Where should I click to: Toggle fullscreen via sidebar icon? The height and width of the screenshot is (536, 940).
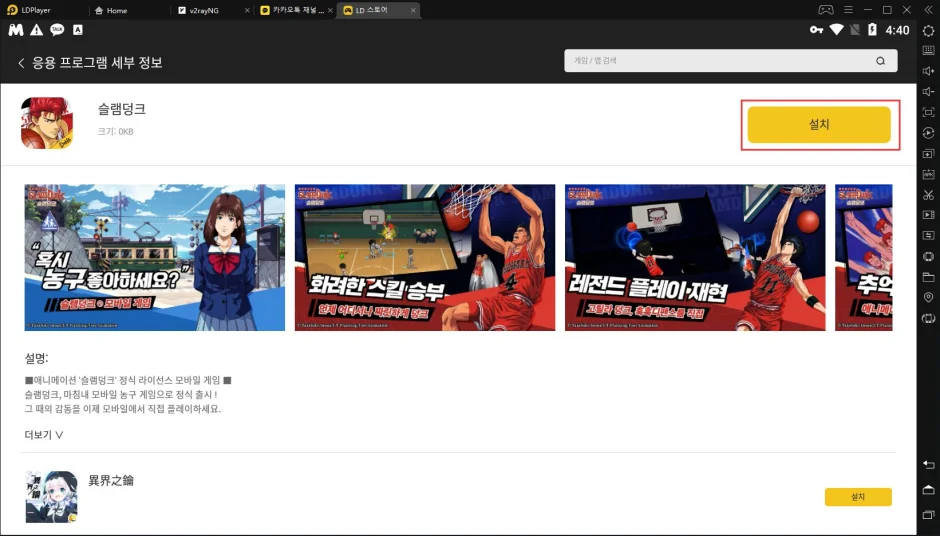(928, 112)
